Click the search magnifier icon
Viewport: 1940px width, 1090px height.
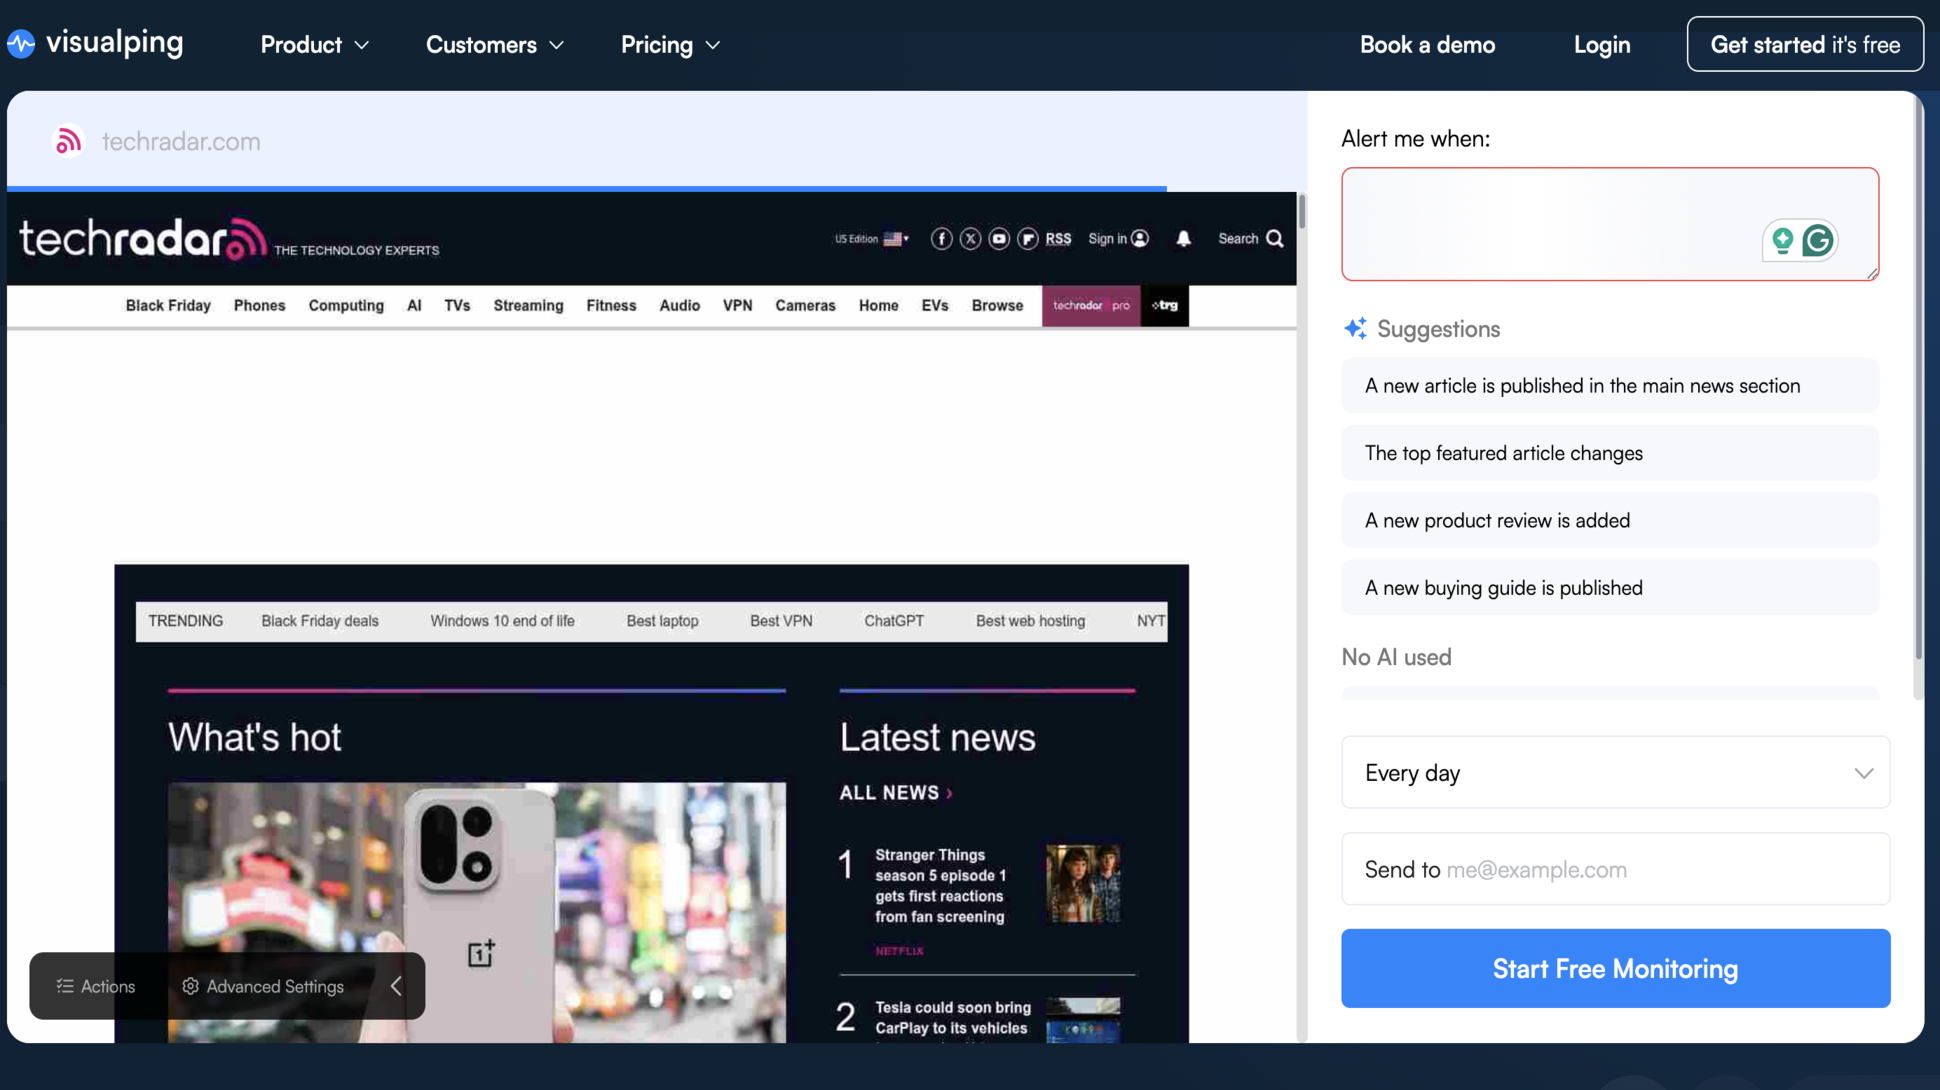1275,239
